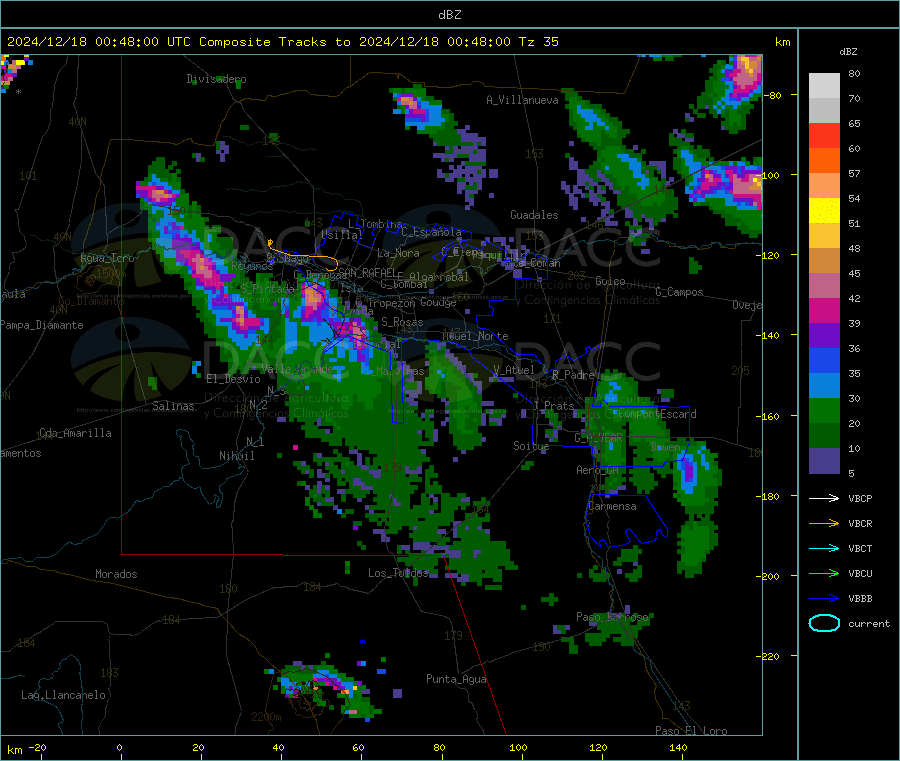Click the yellow 51-54 dBZ legend swatch

(x=824, y=211)
